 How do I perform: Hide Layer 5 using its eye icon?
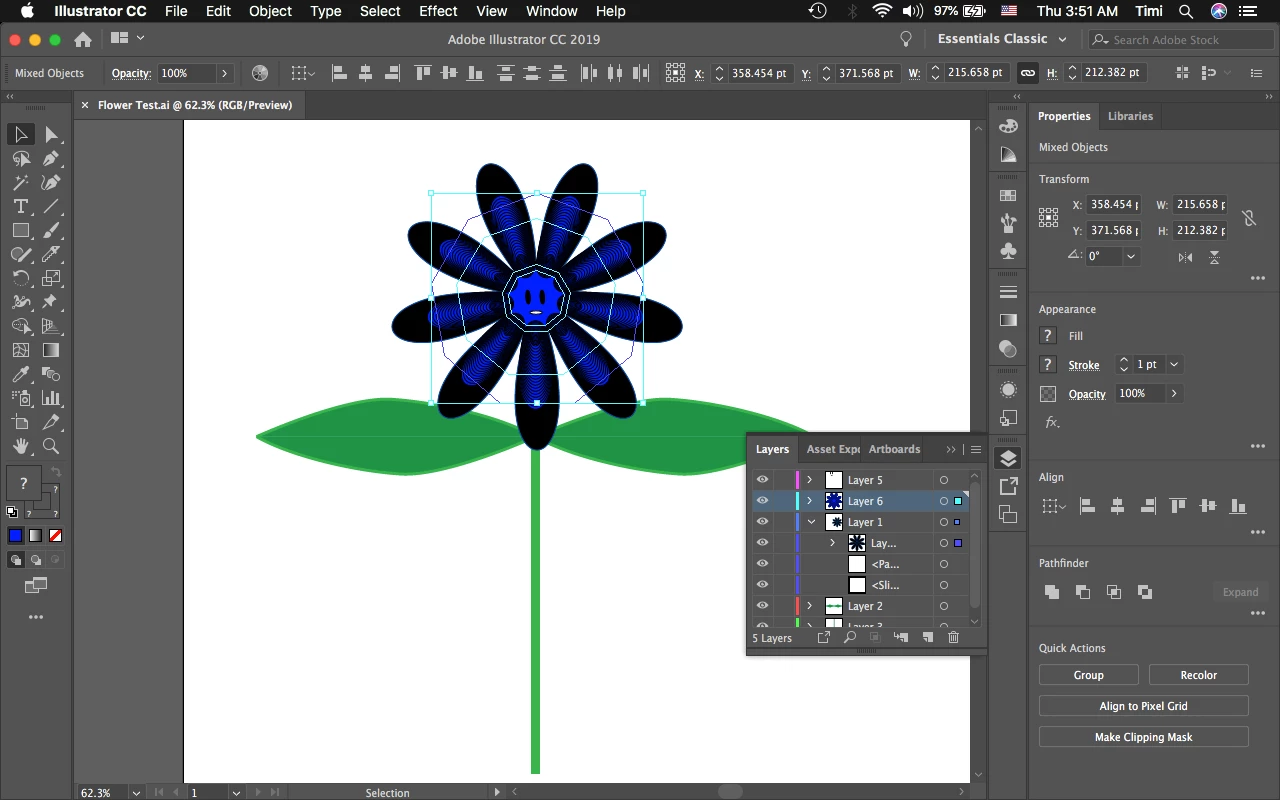coord(762,480)
